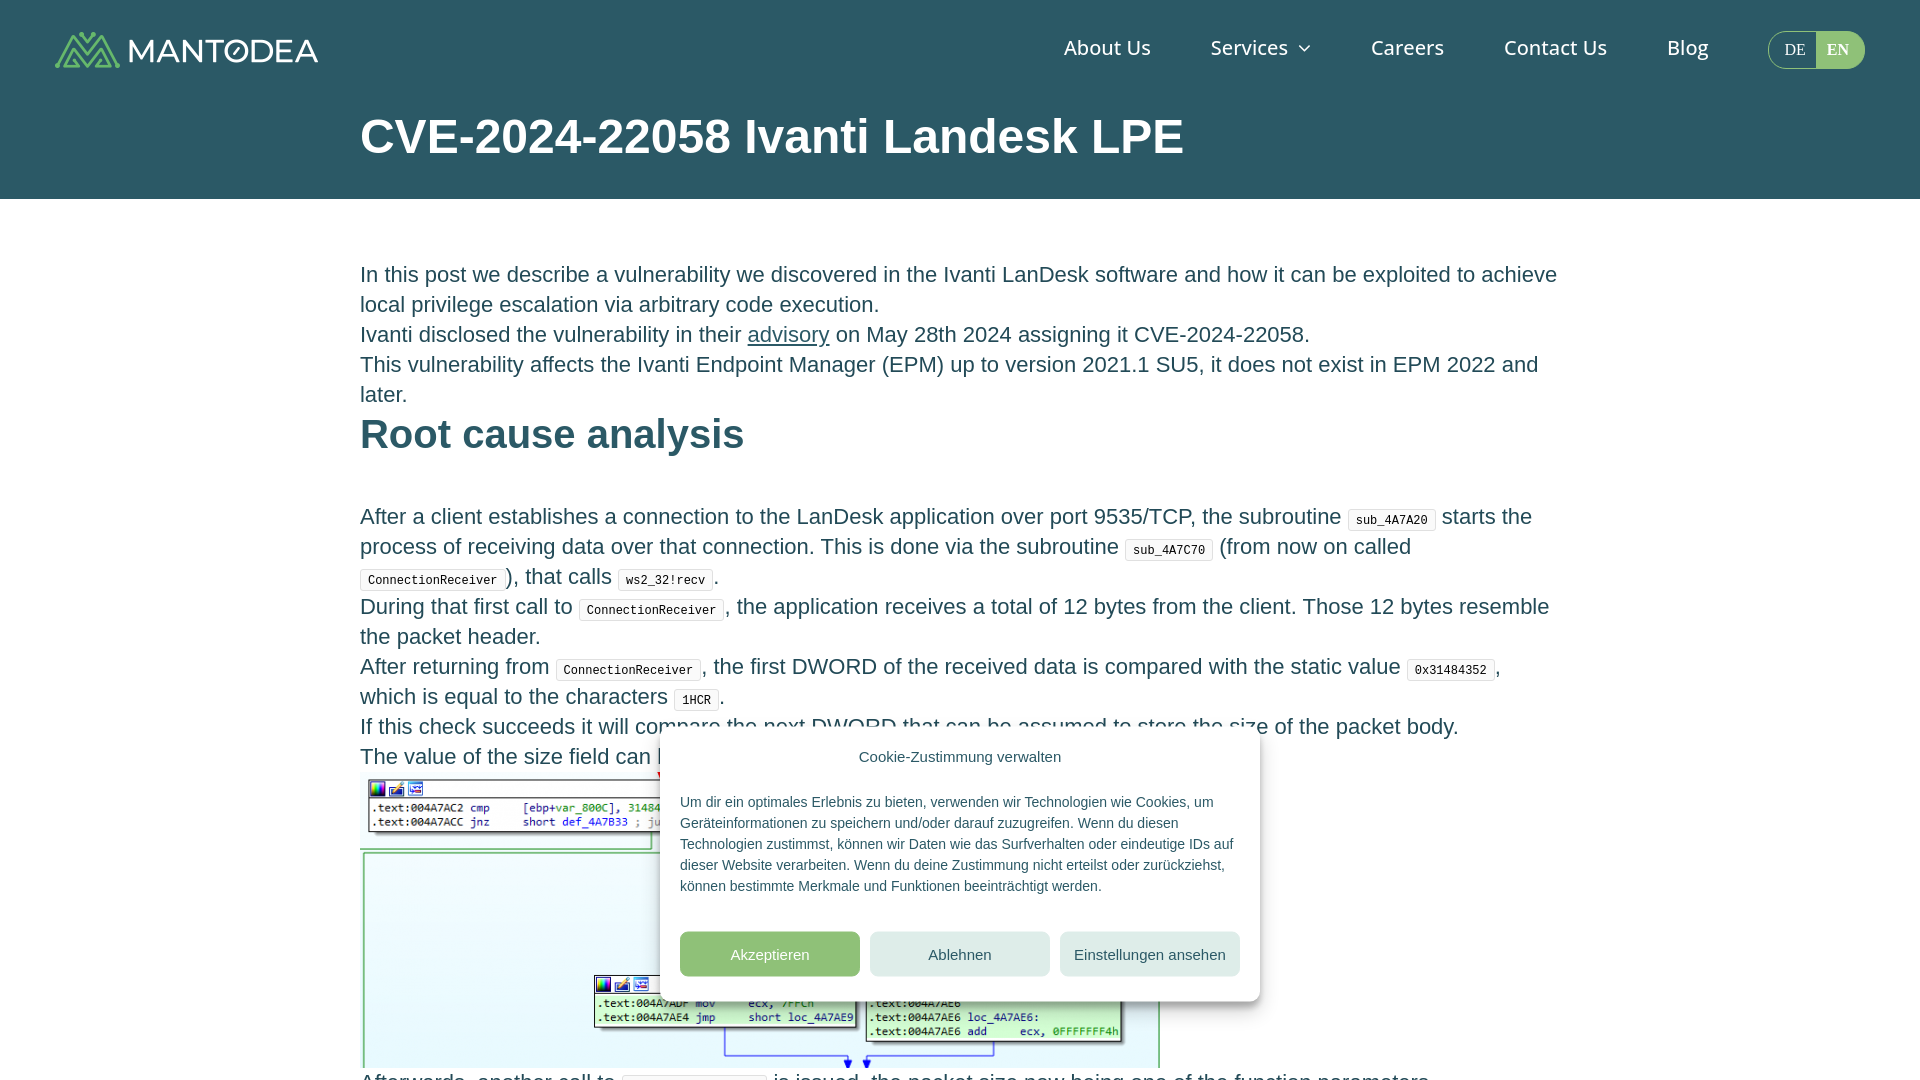Toggle EN language selection
The width and height of the screenshot is (1920, 1080).
(1838, 49)
